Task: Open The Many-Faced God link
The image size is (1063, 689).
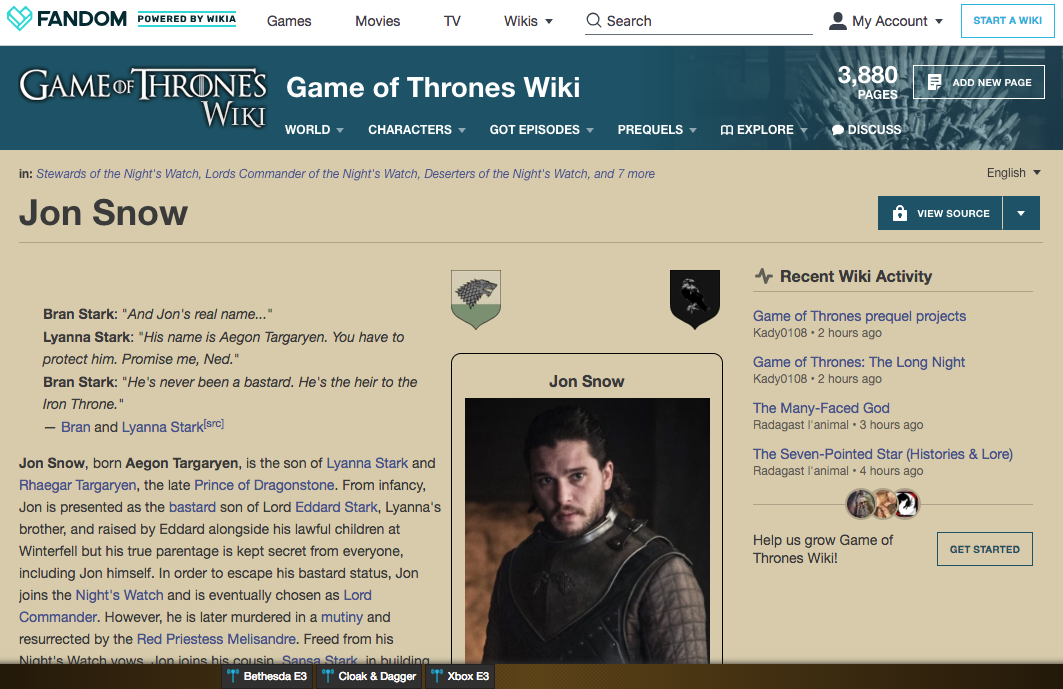Action: (821, 408)
